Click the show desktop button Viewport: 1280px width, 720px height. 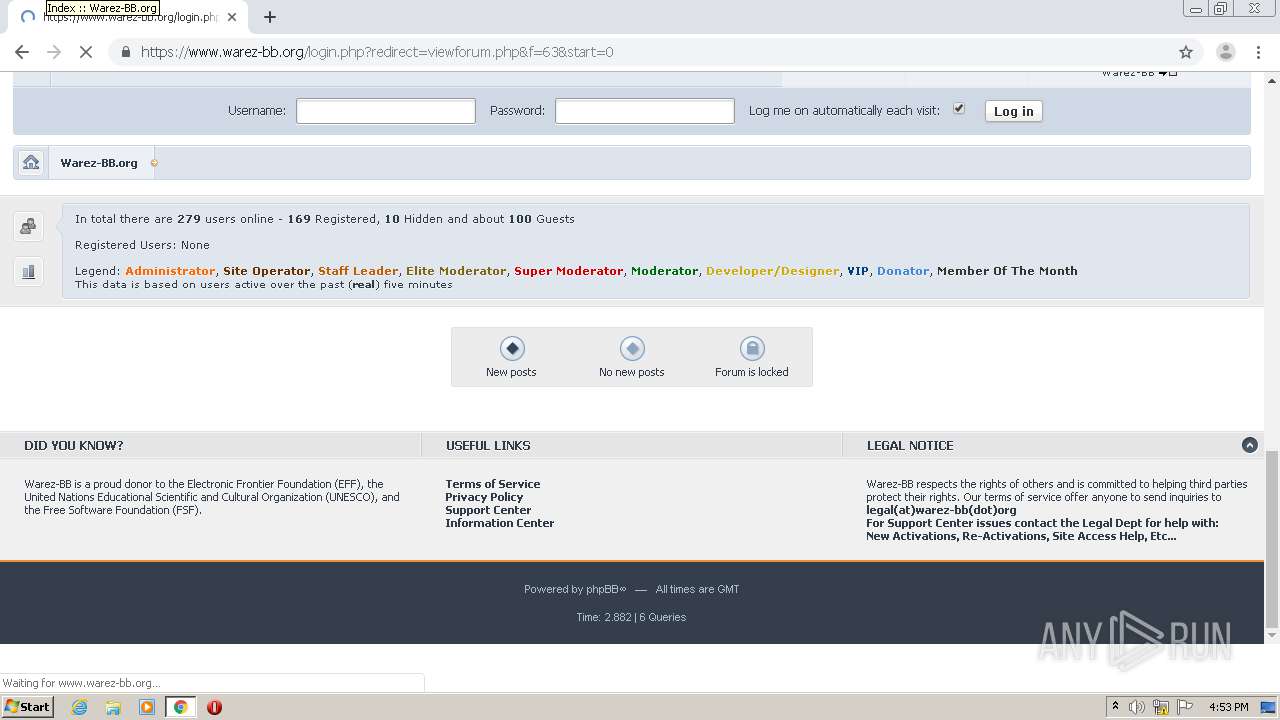[x=1269, y=707]
